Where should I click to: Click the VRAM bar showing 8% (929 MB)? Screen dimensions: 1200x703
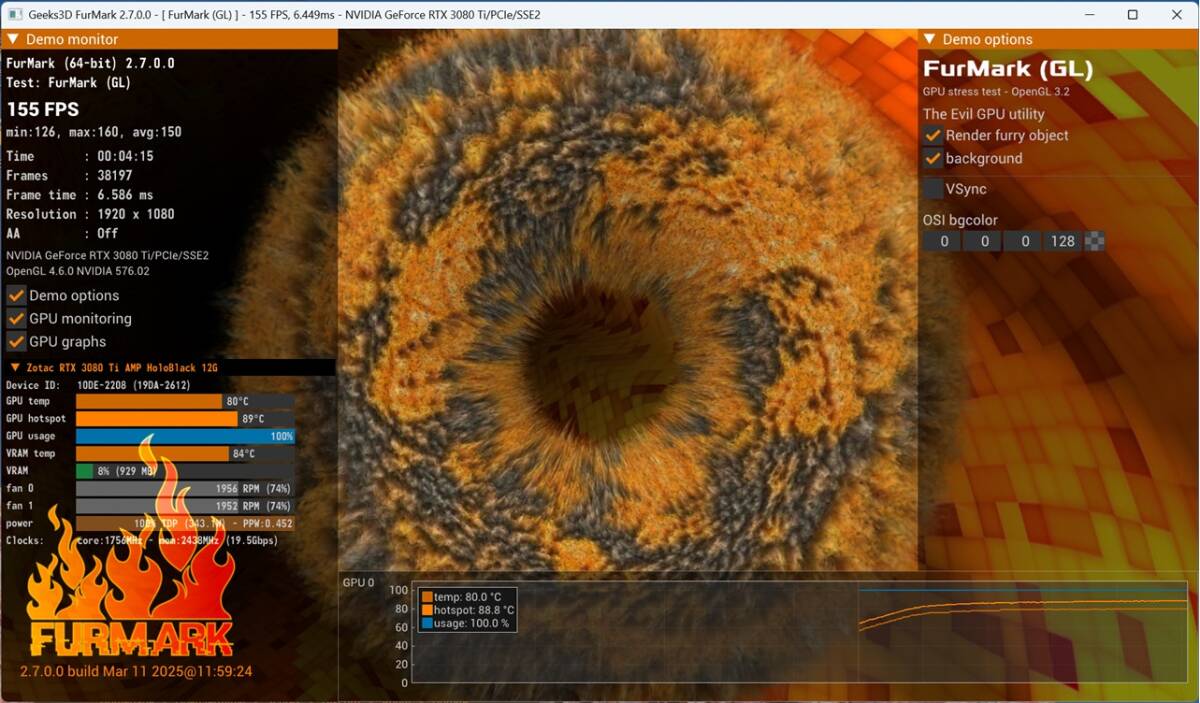point(185,471)
